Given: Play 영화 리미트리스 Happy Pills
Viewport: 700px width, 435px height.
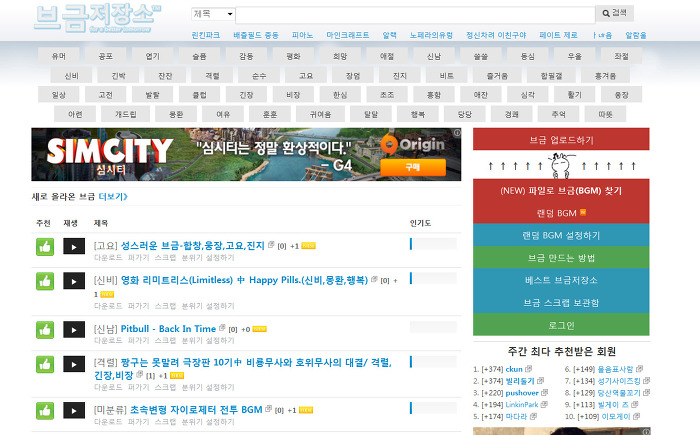Looking at the screenshot, I should (74, 281).
